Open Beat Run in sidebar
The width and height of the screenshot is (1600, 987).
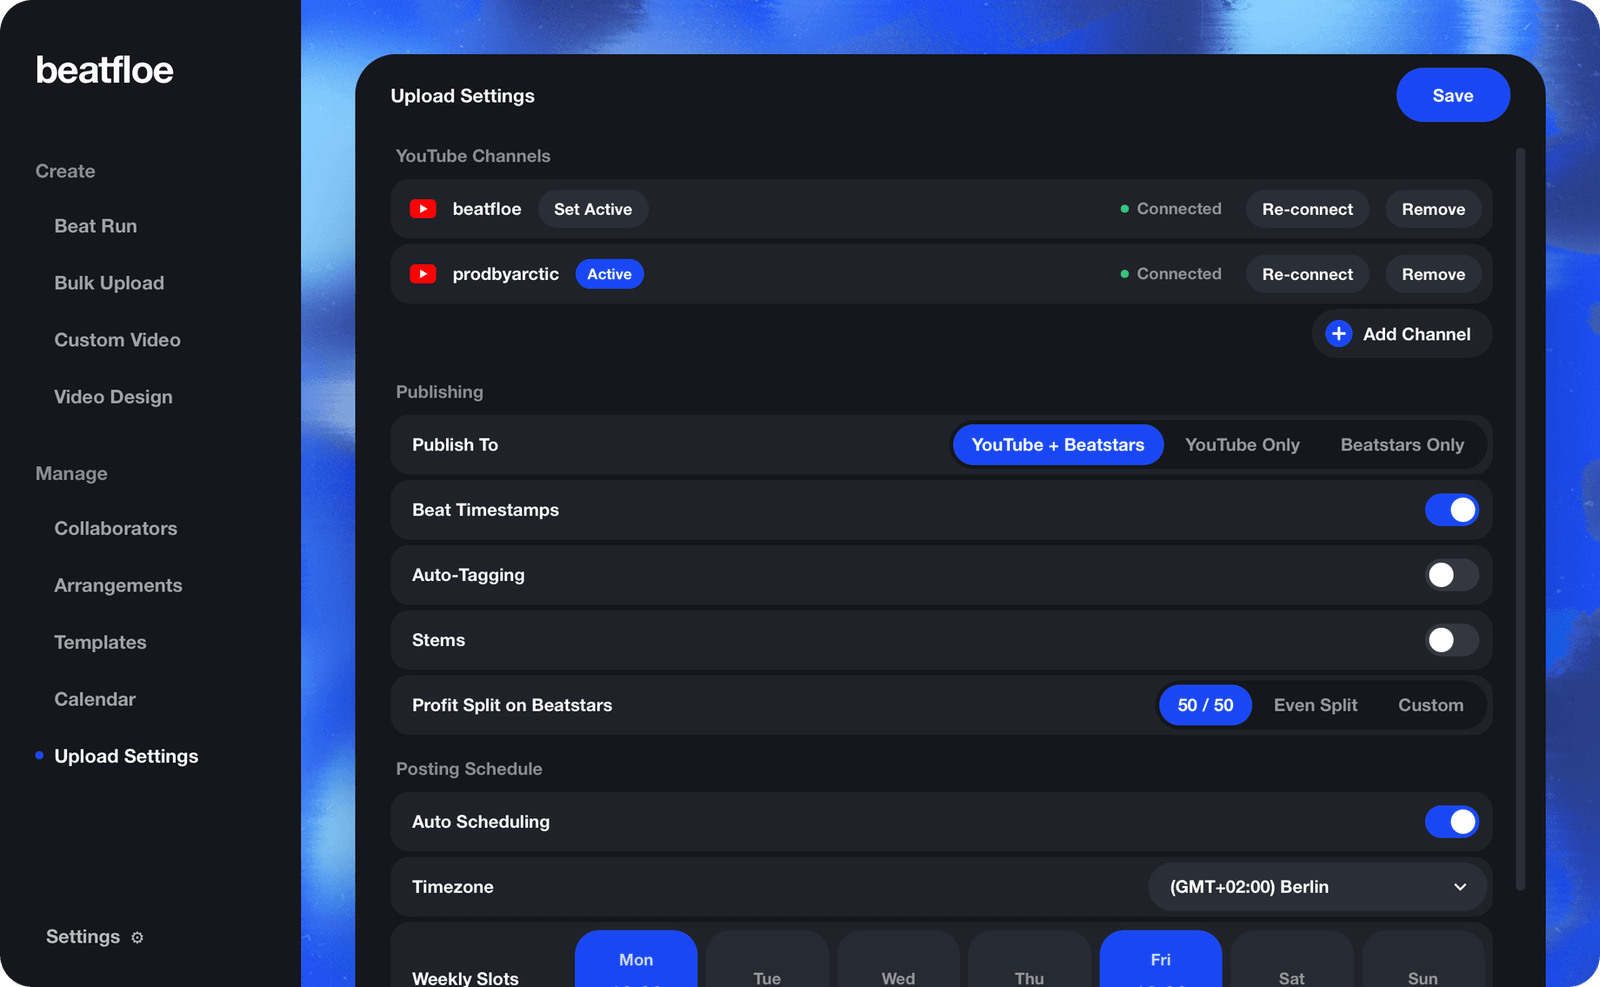(96, 226)
